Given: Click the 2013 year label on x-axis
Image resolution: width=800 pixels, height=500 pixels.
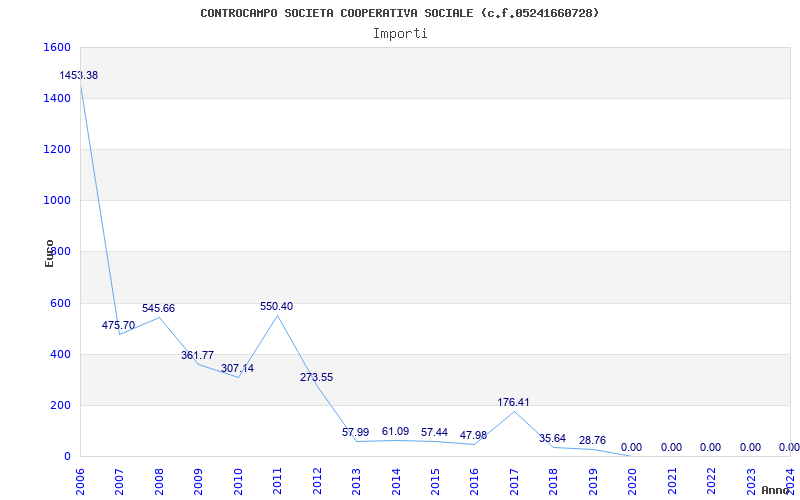Looking at the screenshot, I should click(356, 482).
